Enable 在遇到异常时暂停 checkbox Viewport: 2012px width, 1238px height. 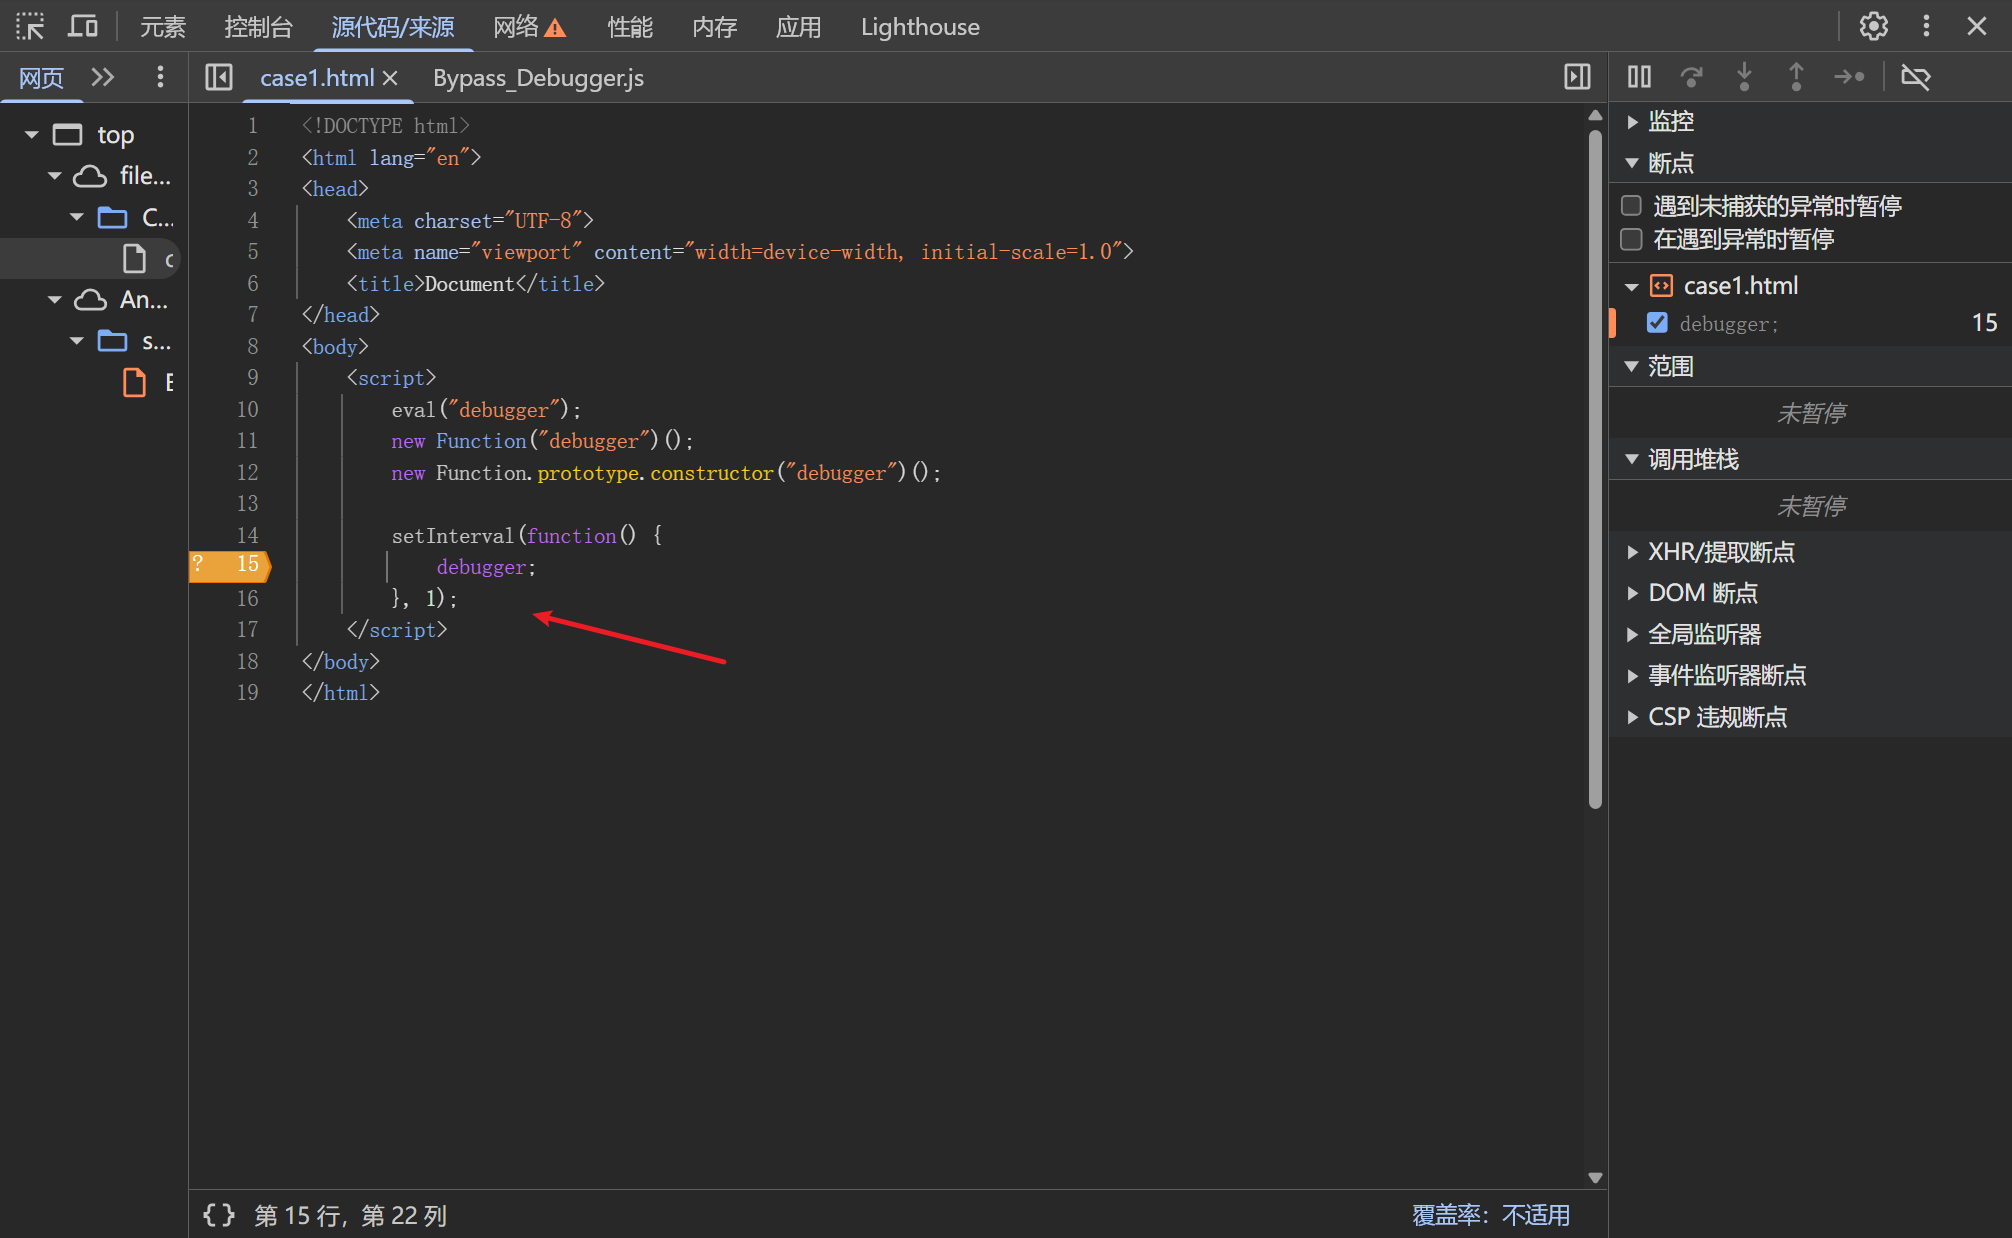click(1632, 239)
